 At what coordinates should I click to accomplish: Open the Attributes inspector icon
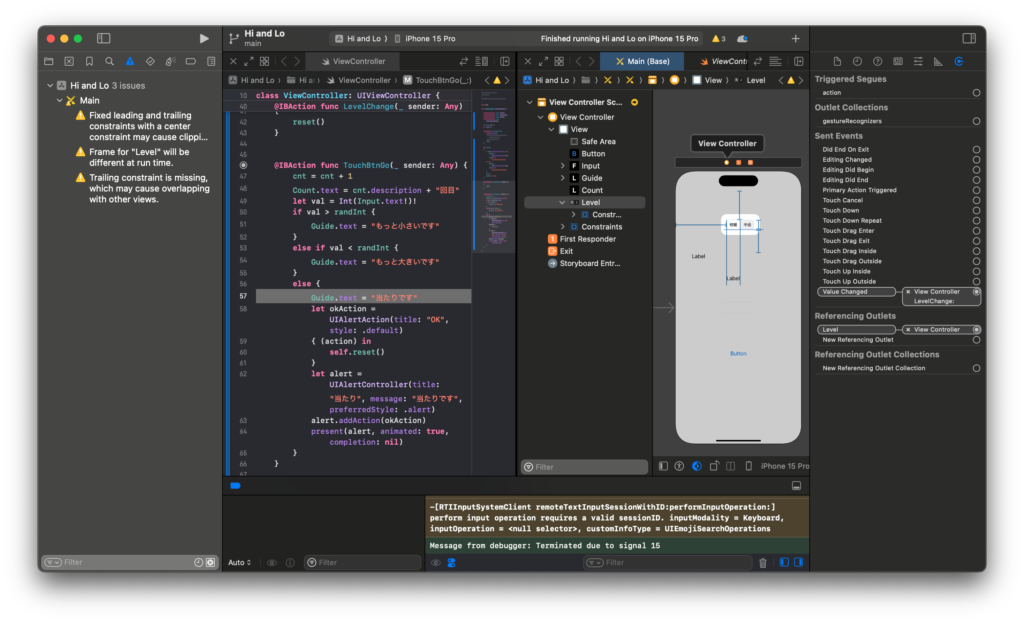coord(917,62)
